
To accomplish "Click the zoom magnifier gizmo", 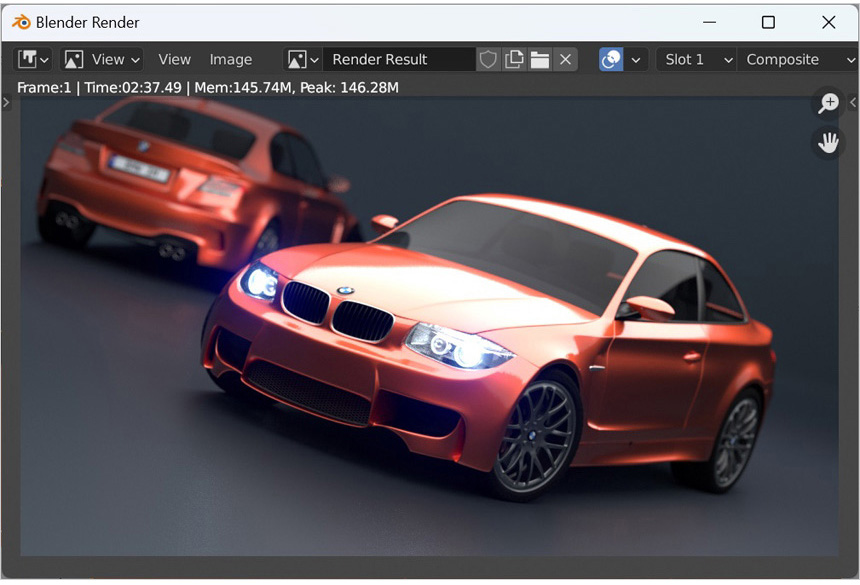I will click(828, 102).
